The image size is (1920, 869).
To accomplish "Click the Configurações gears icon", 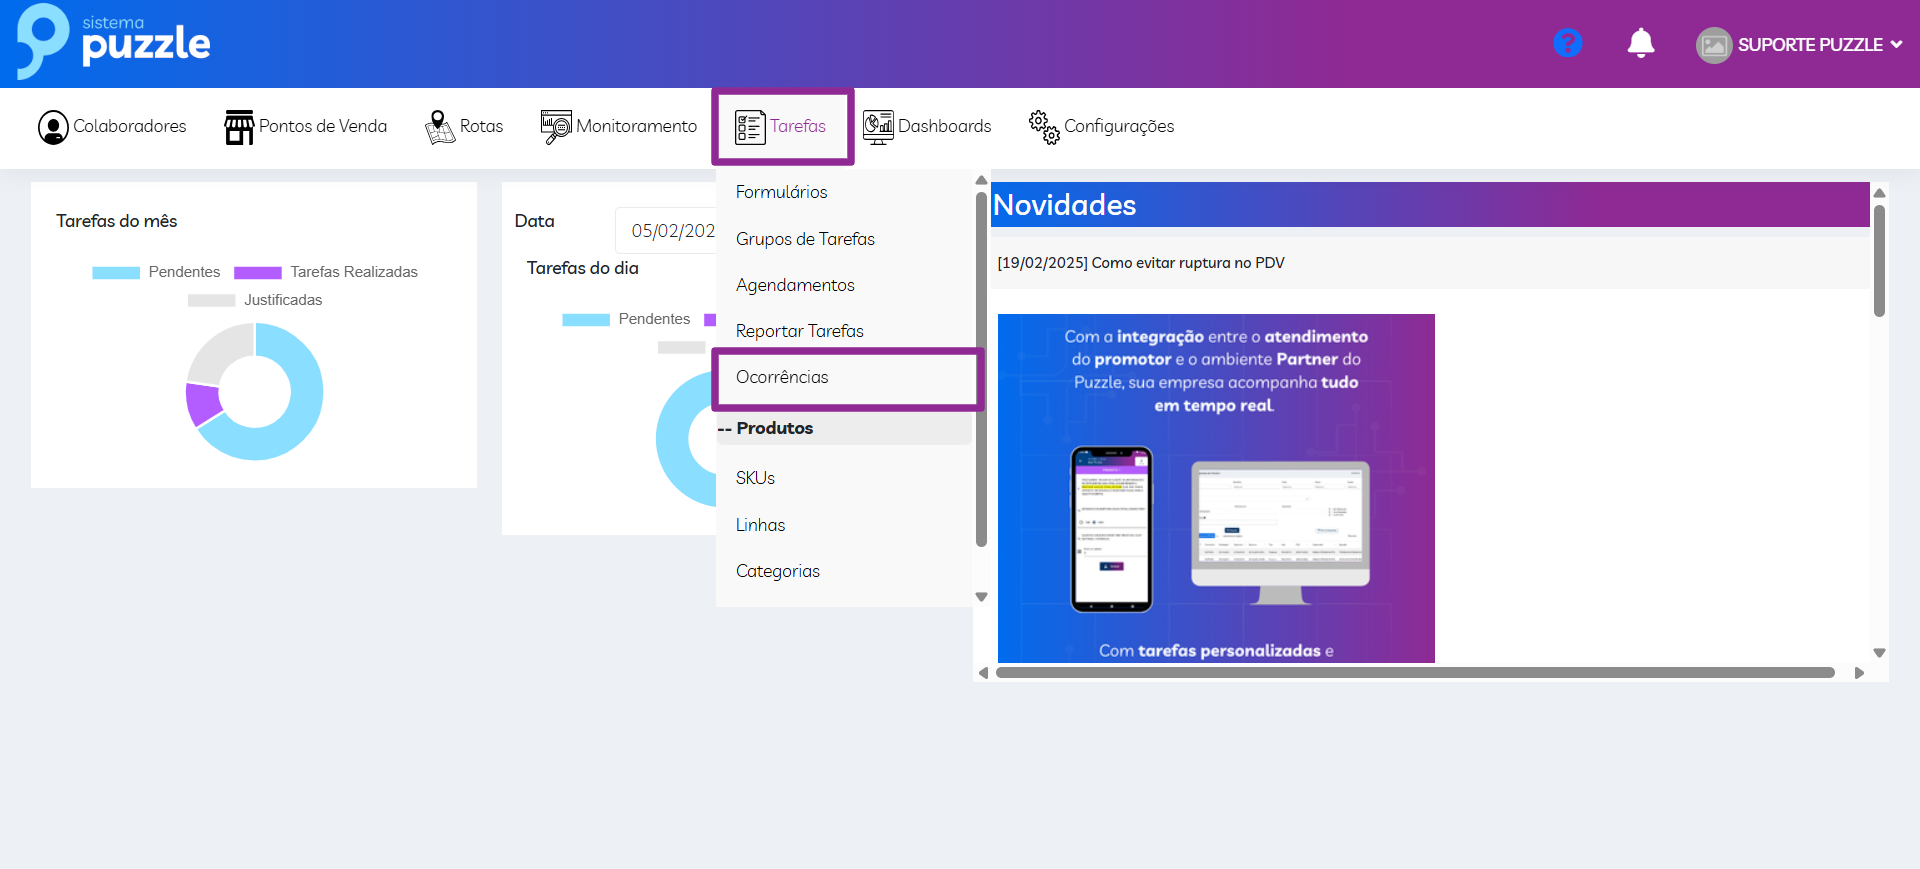I will pos(1044,127).
